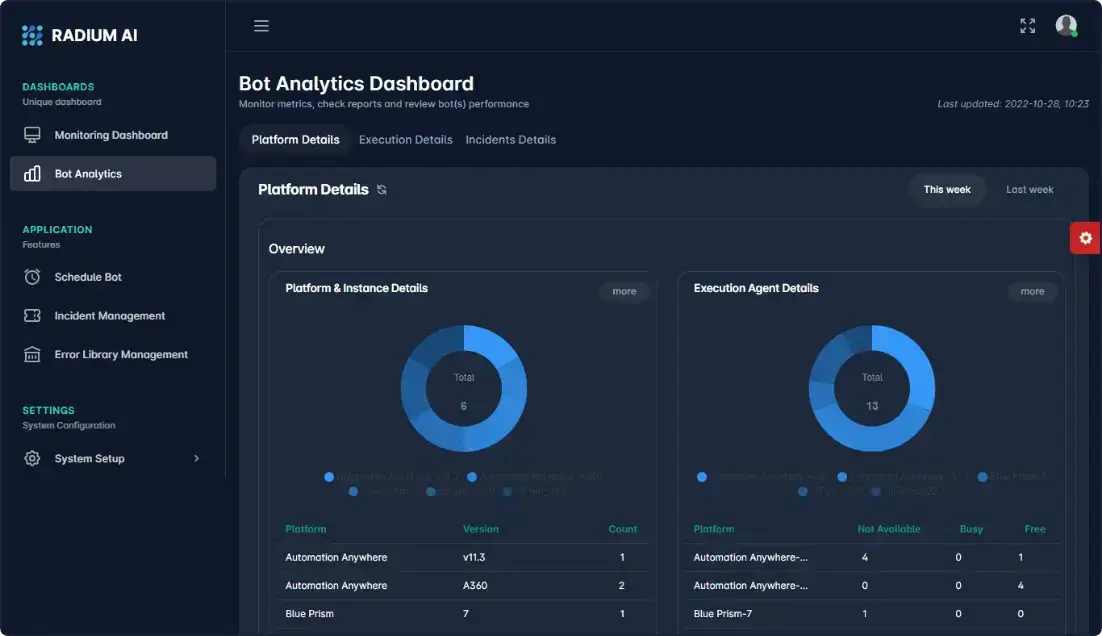
Task: Click more on Platform & Instance Details
Action: (x=624, y=291)
